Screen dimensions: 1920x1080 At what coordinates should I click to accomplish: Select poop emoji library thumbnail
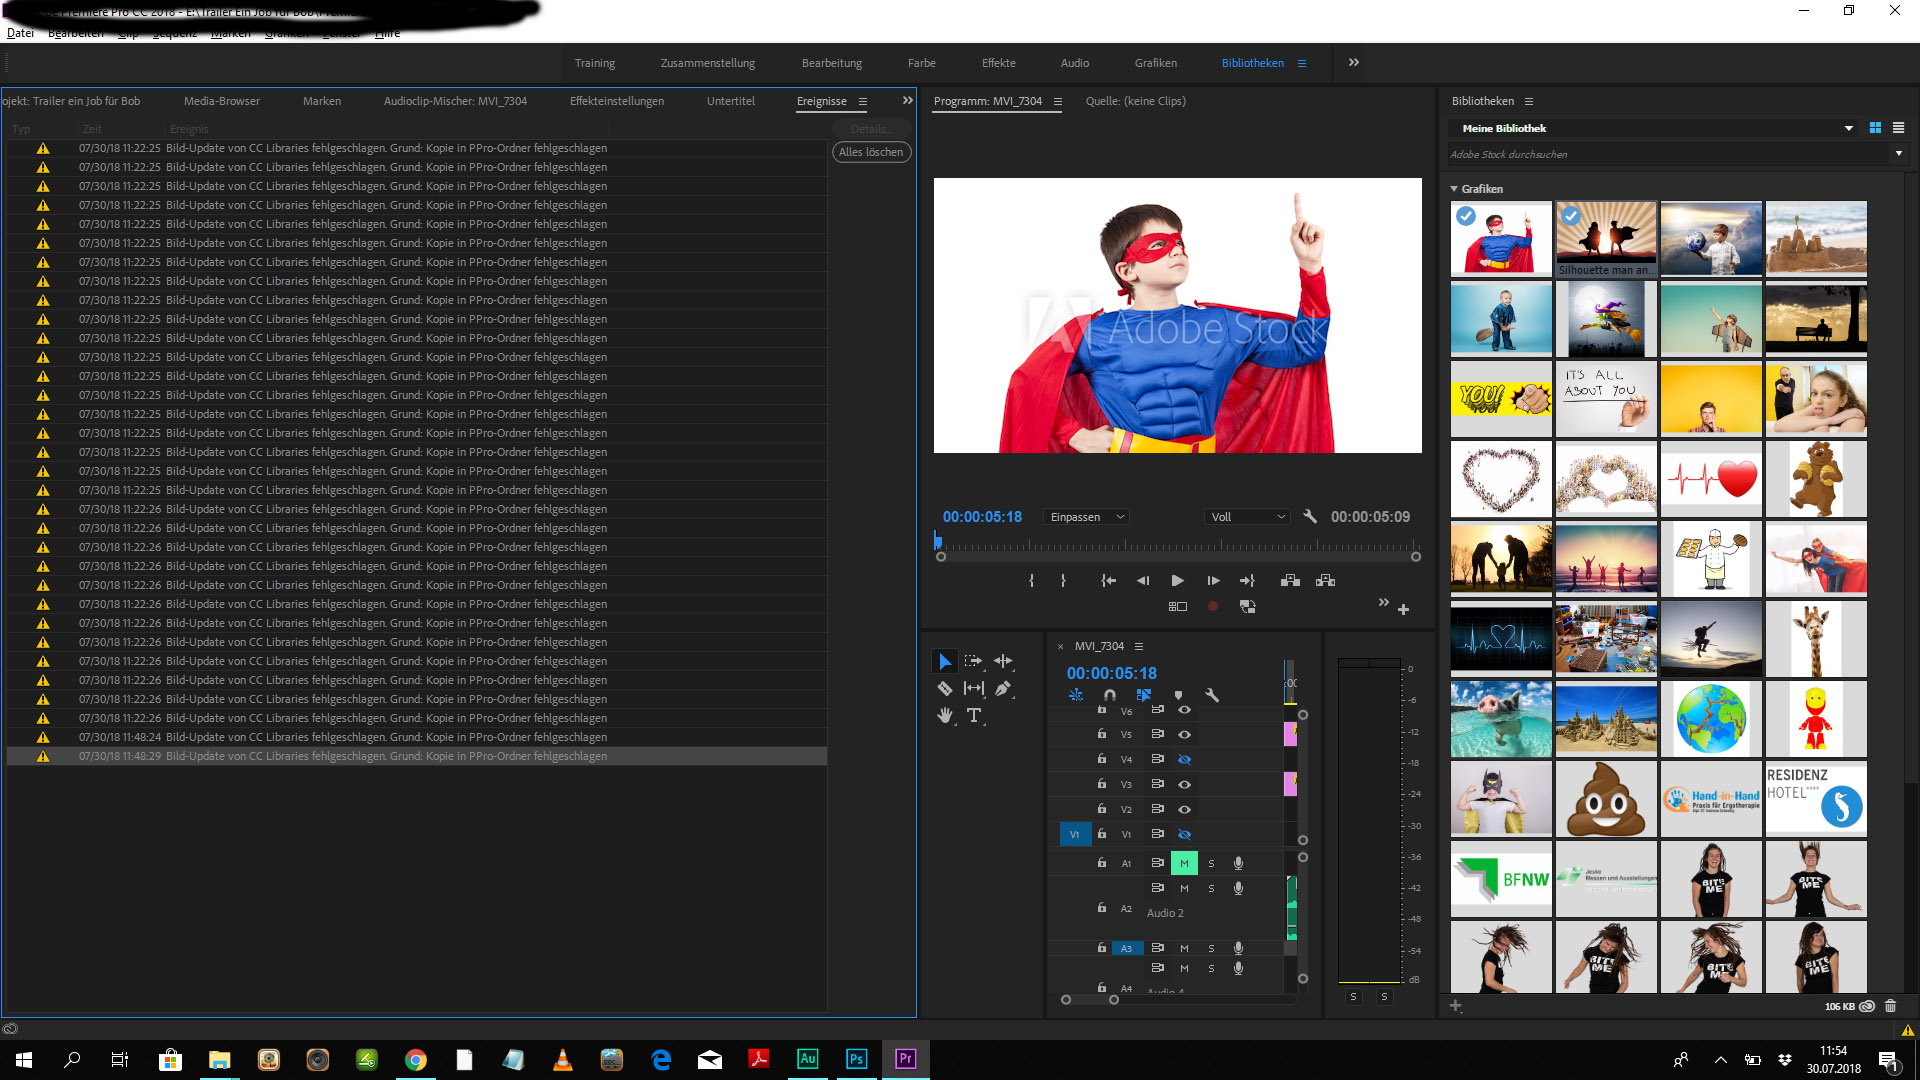point(1606,799)
